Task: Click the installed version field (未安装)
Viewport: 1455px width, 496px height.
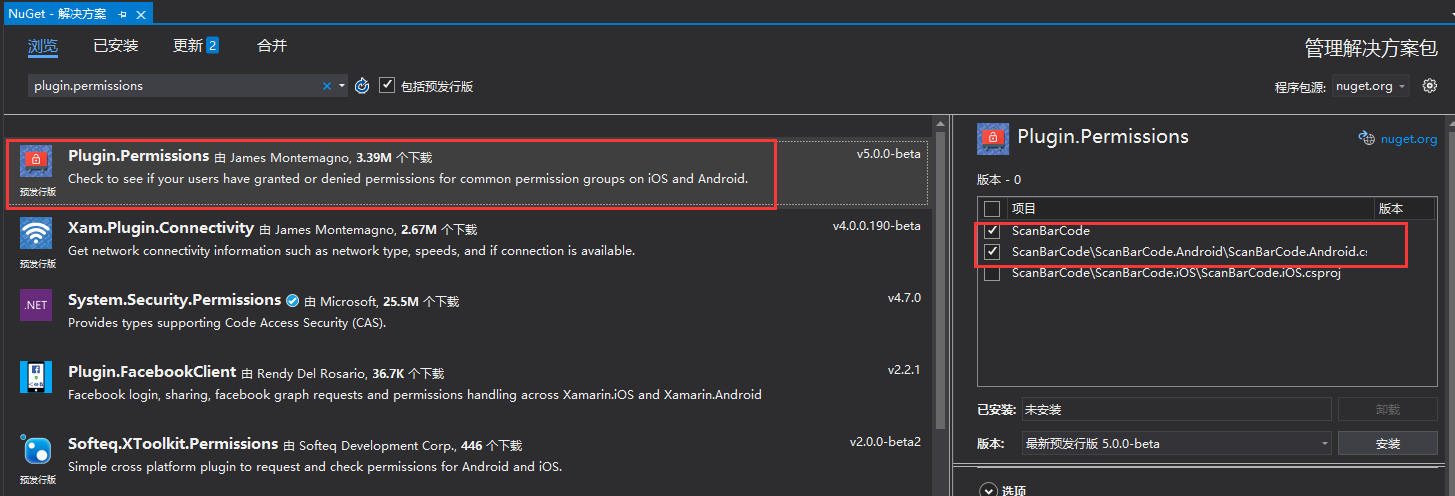Action: coord(1177,409)
